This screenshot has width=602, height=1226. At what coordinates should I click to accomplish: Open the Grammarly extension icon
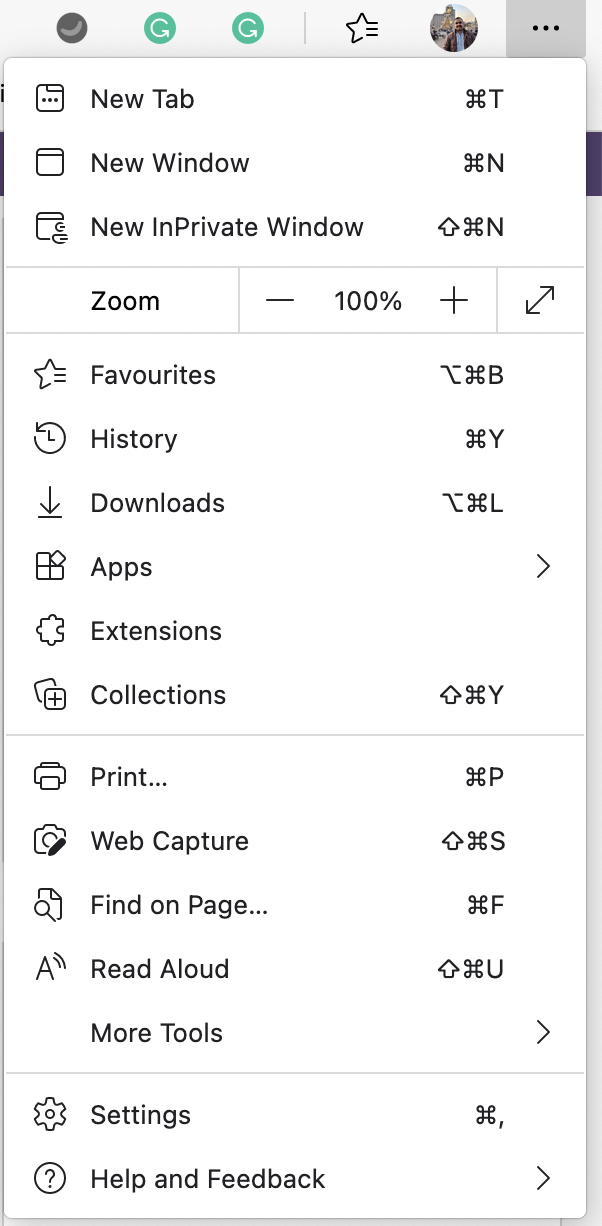coord(160,27)
